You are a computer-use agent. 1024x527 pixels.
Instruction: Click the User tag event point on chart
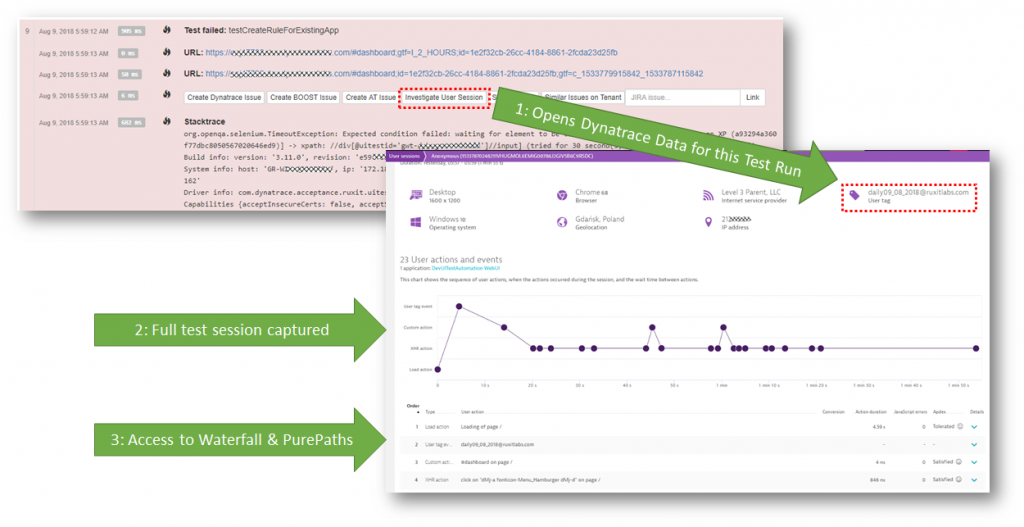point(459,306)
